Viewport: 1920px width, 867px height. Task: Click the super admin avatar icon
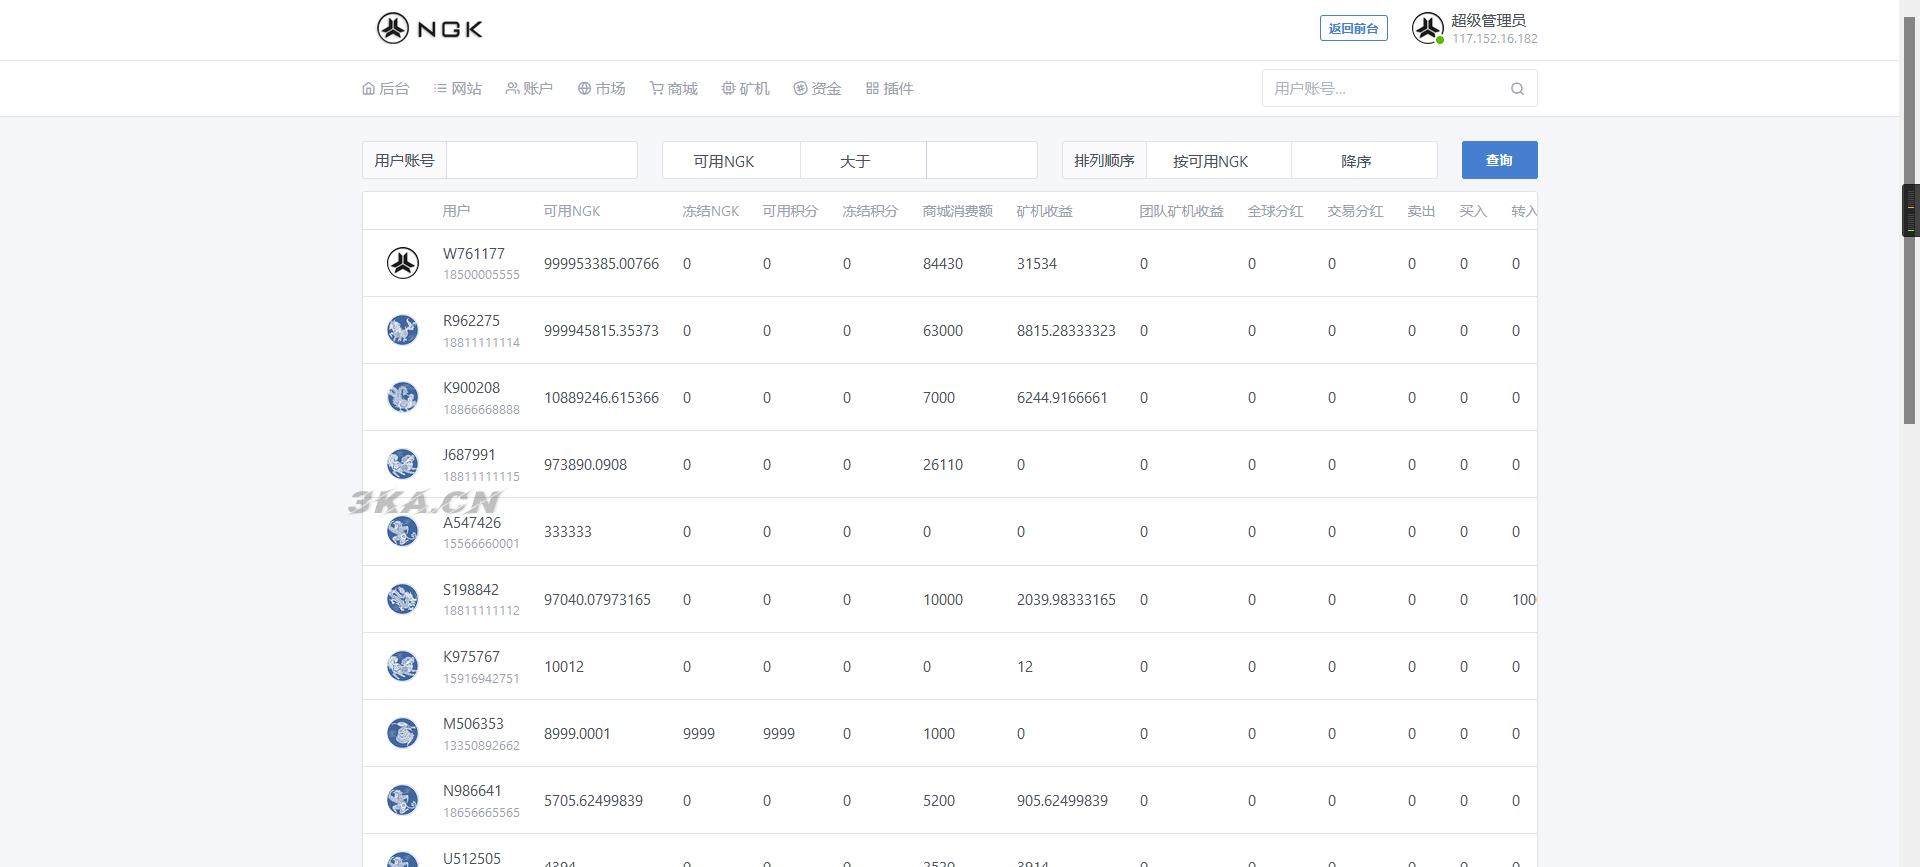pyautogui.click(x=1427, y=28)
